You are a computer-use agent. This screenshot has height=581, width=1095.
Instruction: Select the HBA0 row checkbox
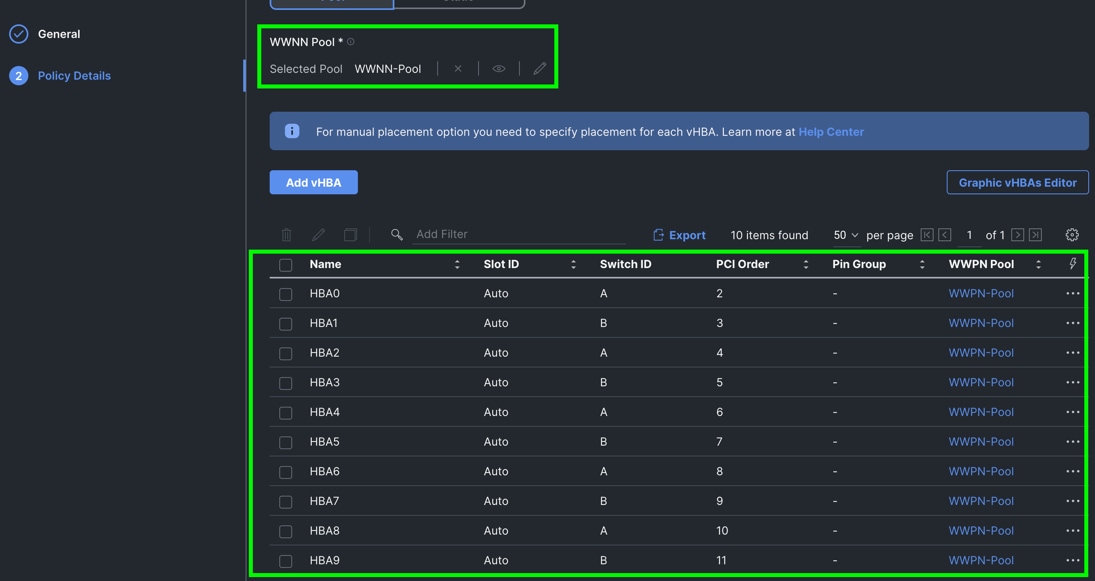[286, 294]
